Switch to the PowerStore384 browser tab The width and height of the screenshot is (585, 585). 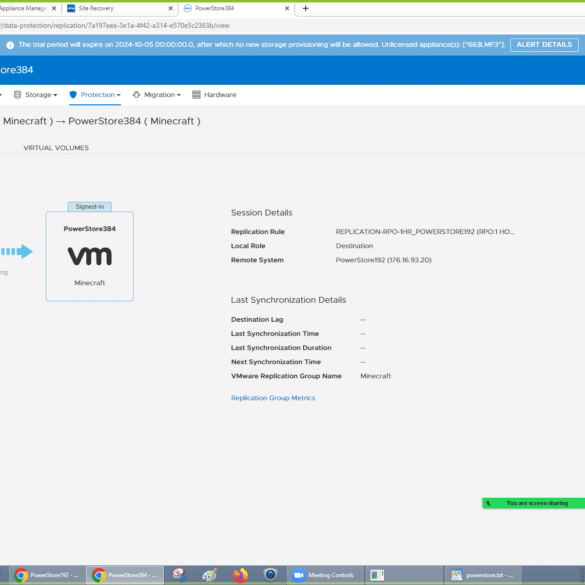click(237, 8)
